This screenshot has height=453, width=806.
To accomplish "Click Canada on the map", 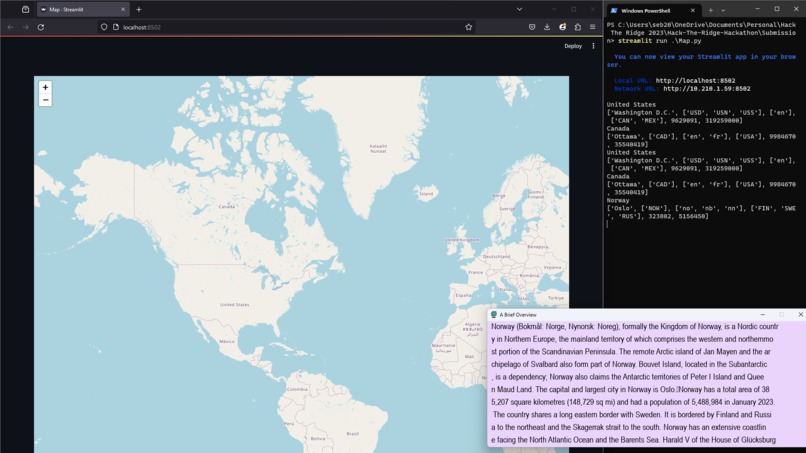I will tap(227, 207).
